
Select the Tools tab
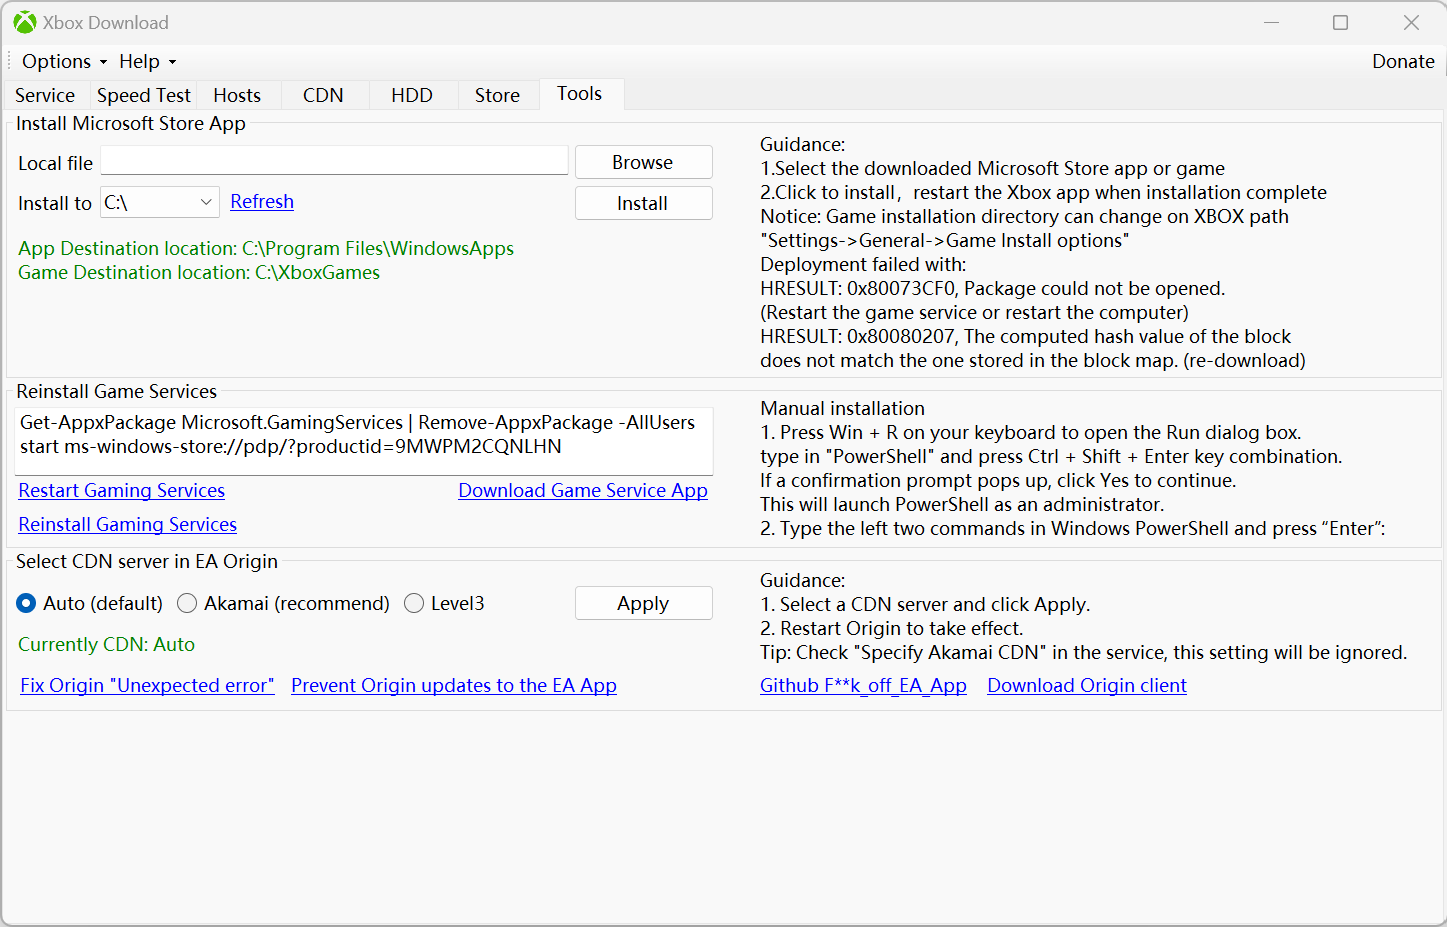pyautogui.click(x=580, y=93)
